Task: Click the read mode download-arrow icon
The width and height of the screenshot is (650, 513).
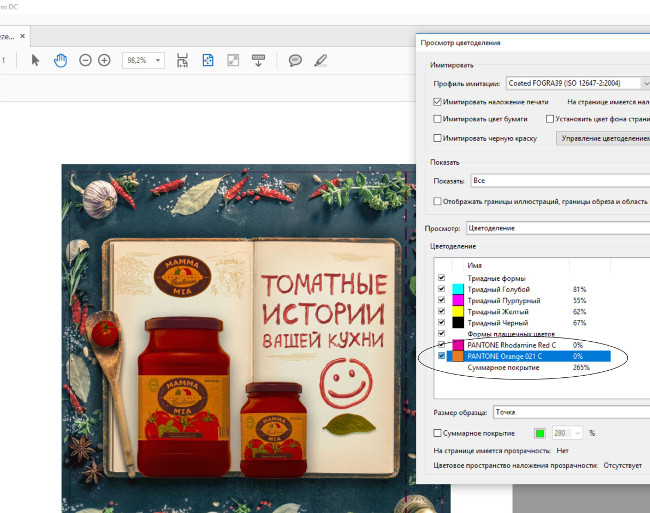Action: [x=258, y=61]
